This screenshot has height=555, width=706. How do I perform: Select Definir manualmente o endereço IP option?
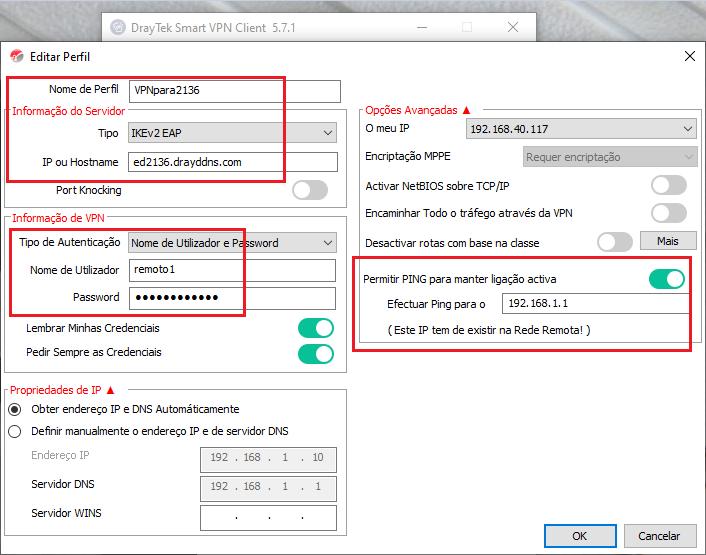coord(15,431)
